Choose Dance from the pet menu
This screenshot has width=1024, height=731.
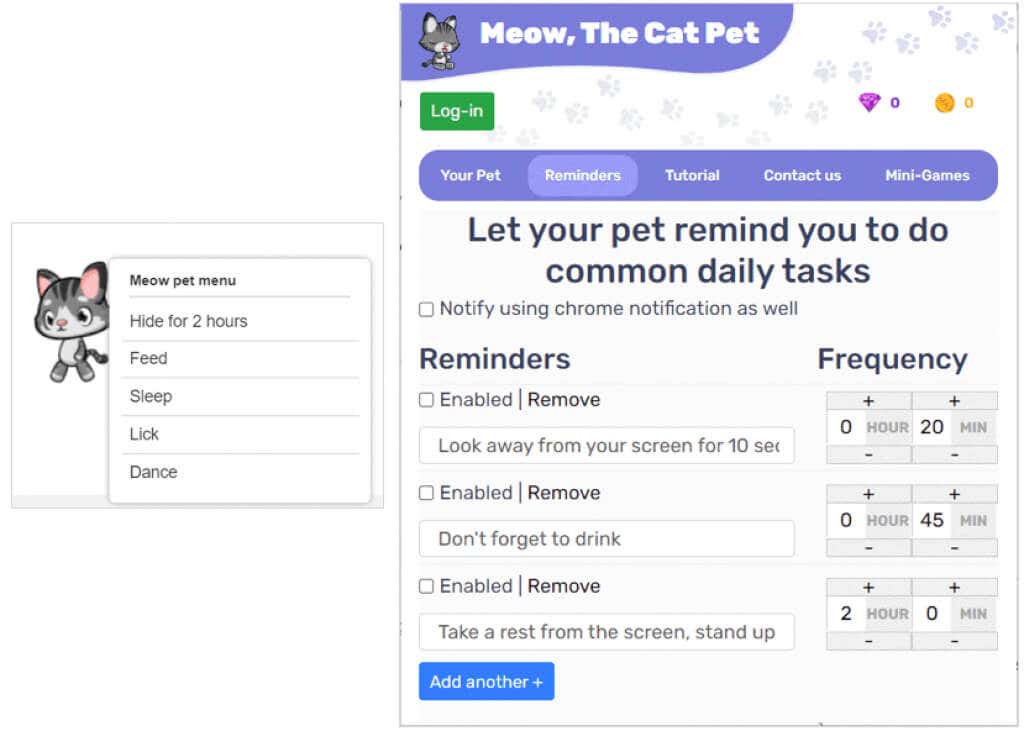tap(152, 472)
